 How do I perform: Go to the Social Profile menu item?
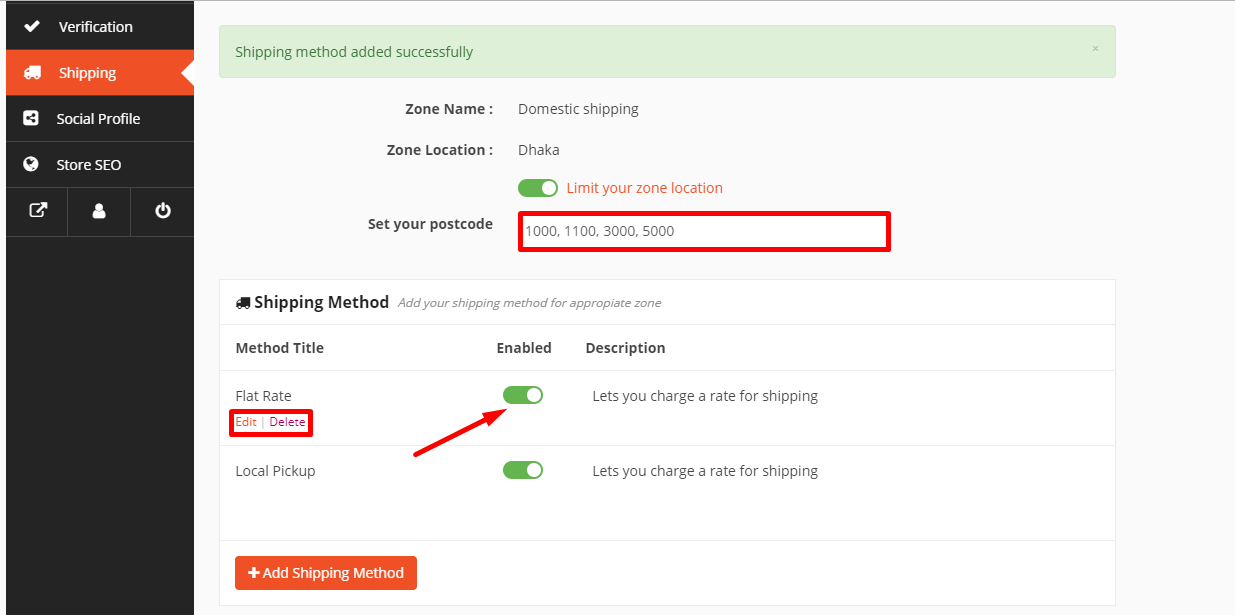coord(98,119)
